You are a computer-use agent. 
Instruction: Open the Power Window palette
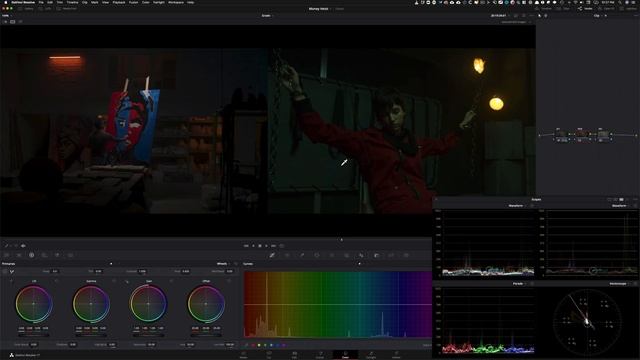tap(317, 255)
